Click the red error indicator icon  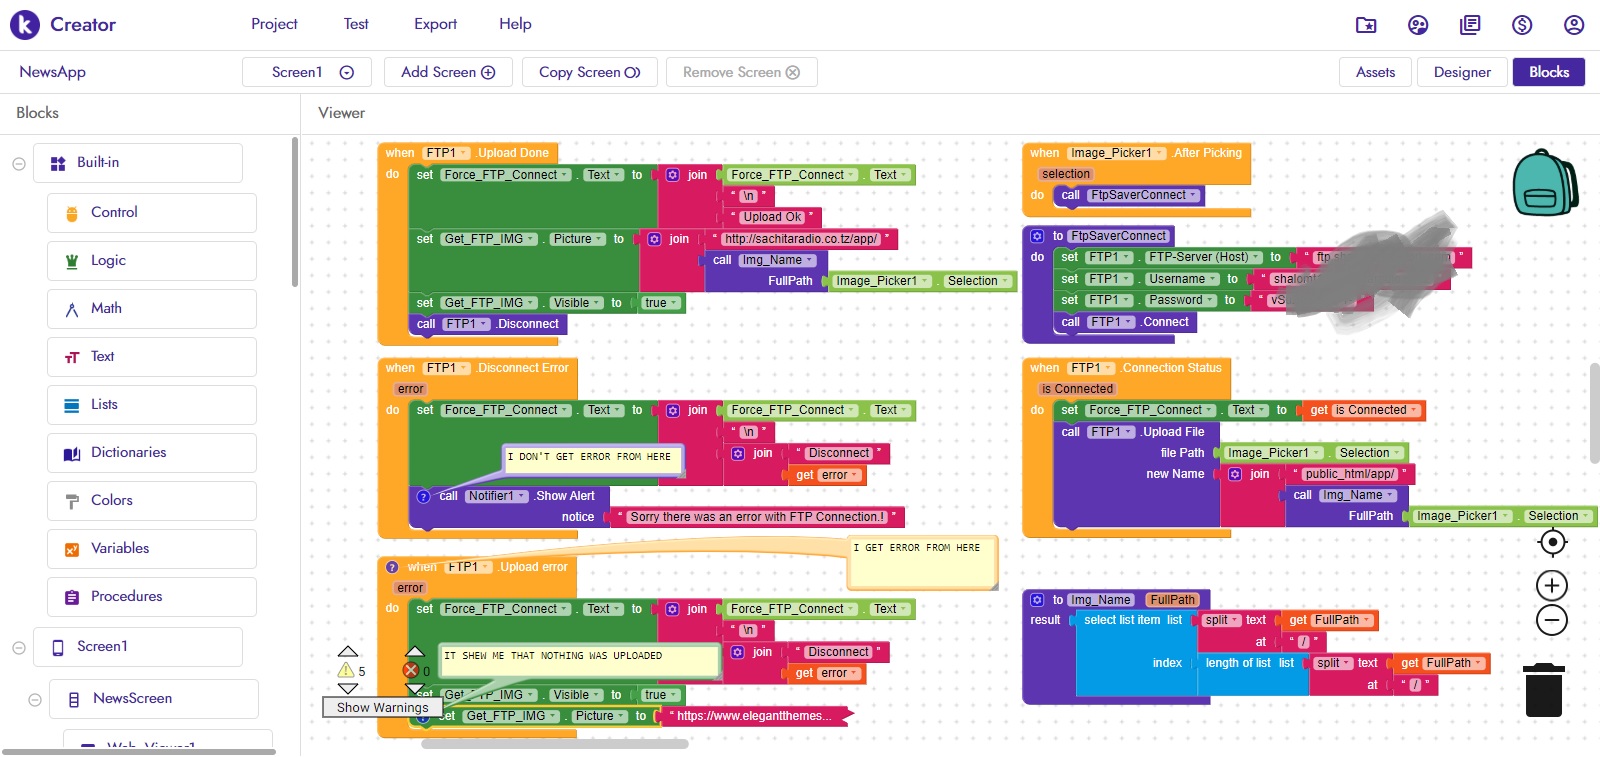(410, 670)
